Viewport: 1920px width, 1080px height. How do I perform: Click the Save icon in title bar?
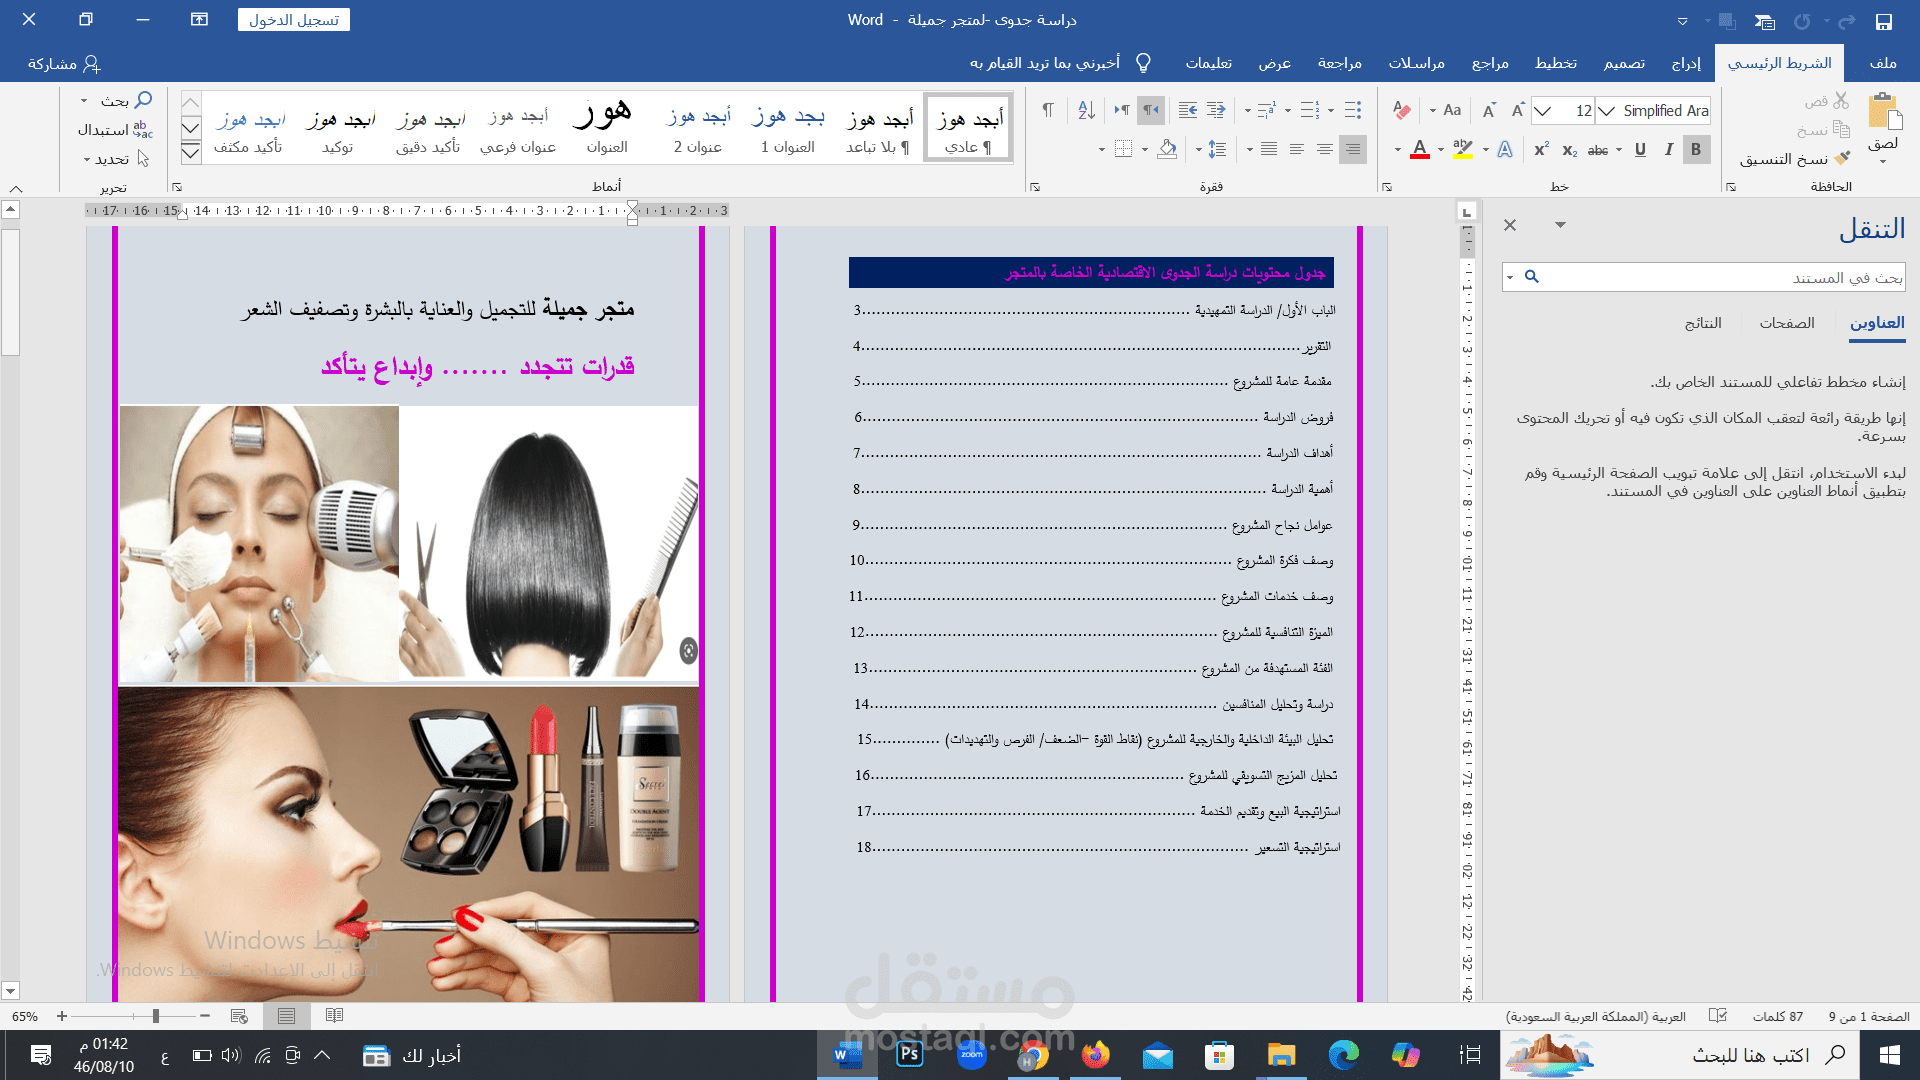[1884, 21]
